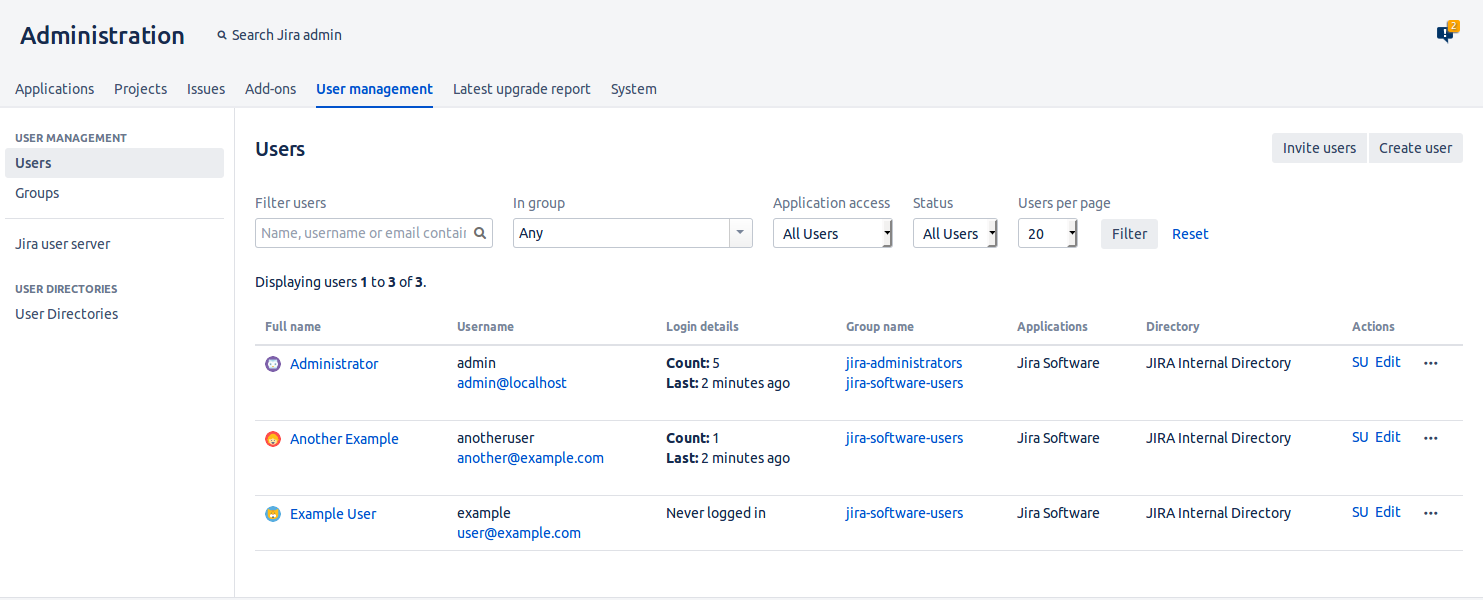This screenshot has width=1483, height=600.
Task: Click the Create user button
Action: 1415,148
